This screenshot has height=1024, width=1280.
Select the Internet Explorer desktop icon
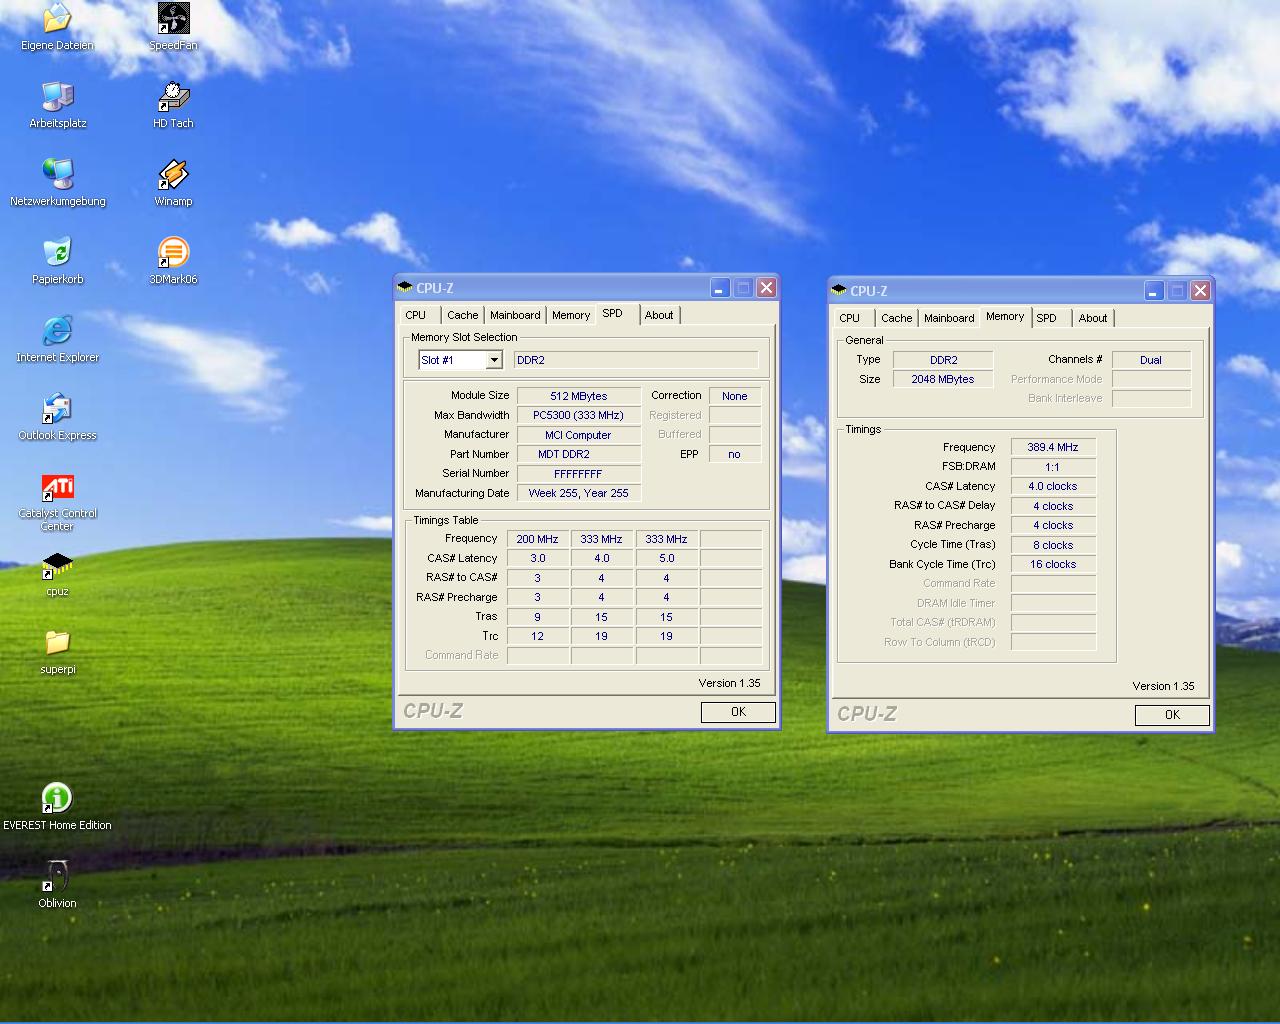tap(57, 339)
